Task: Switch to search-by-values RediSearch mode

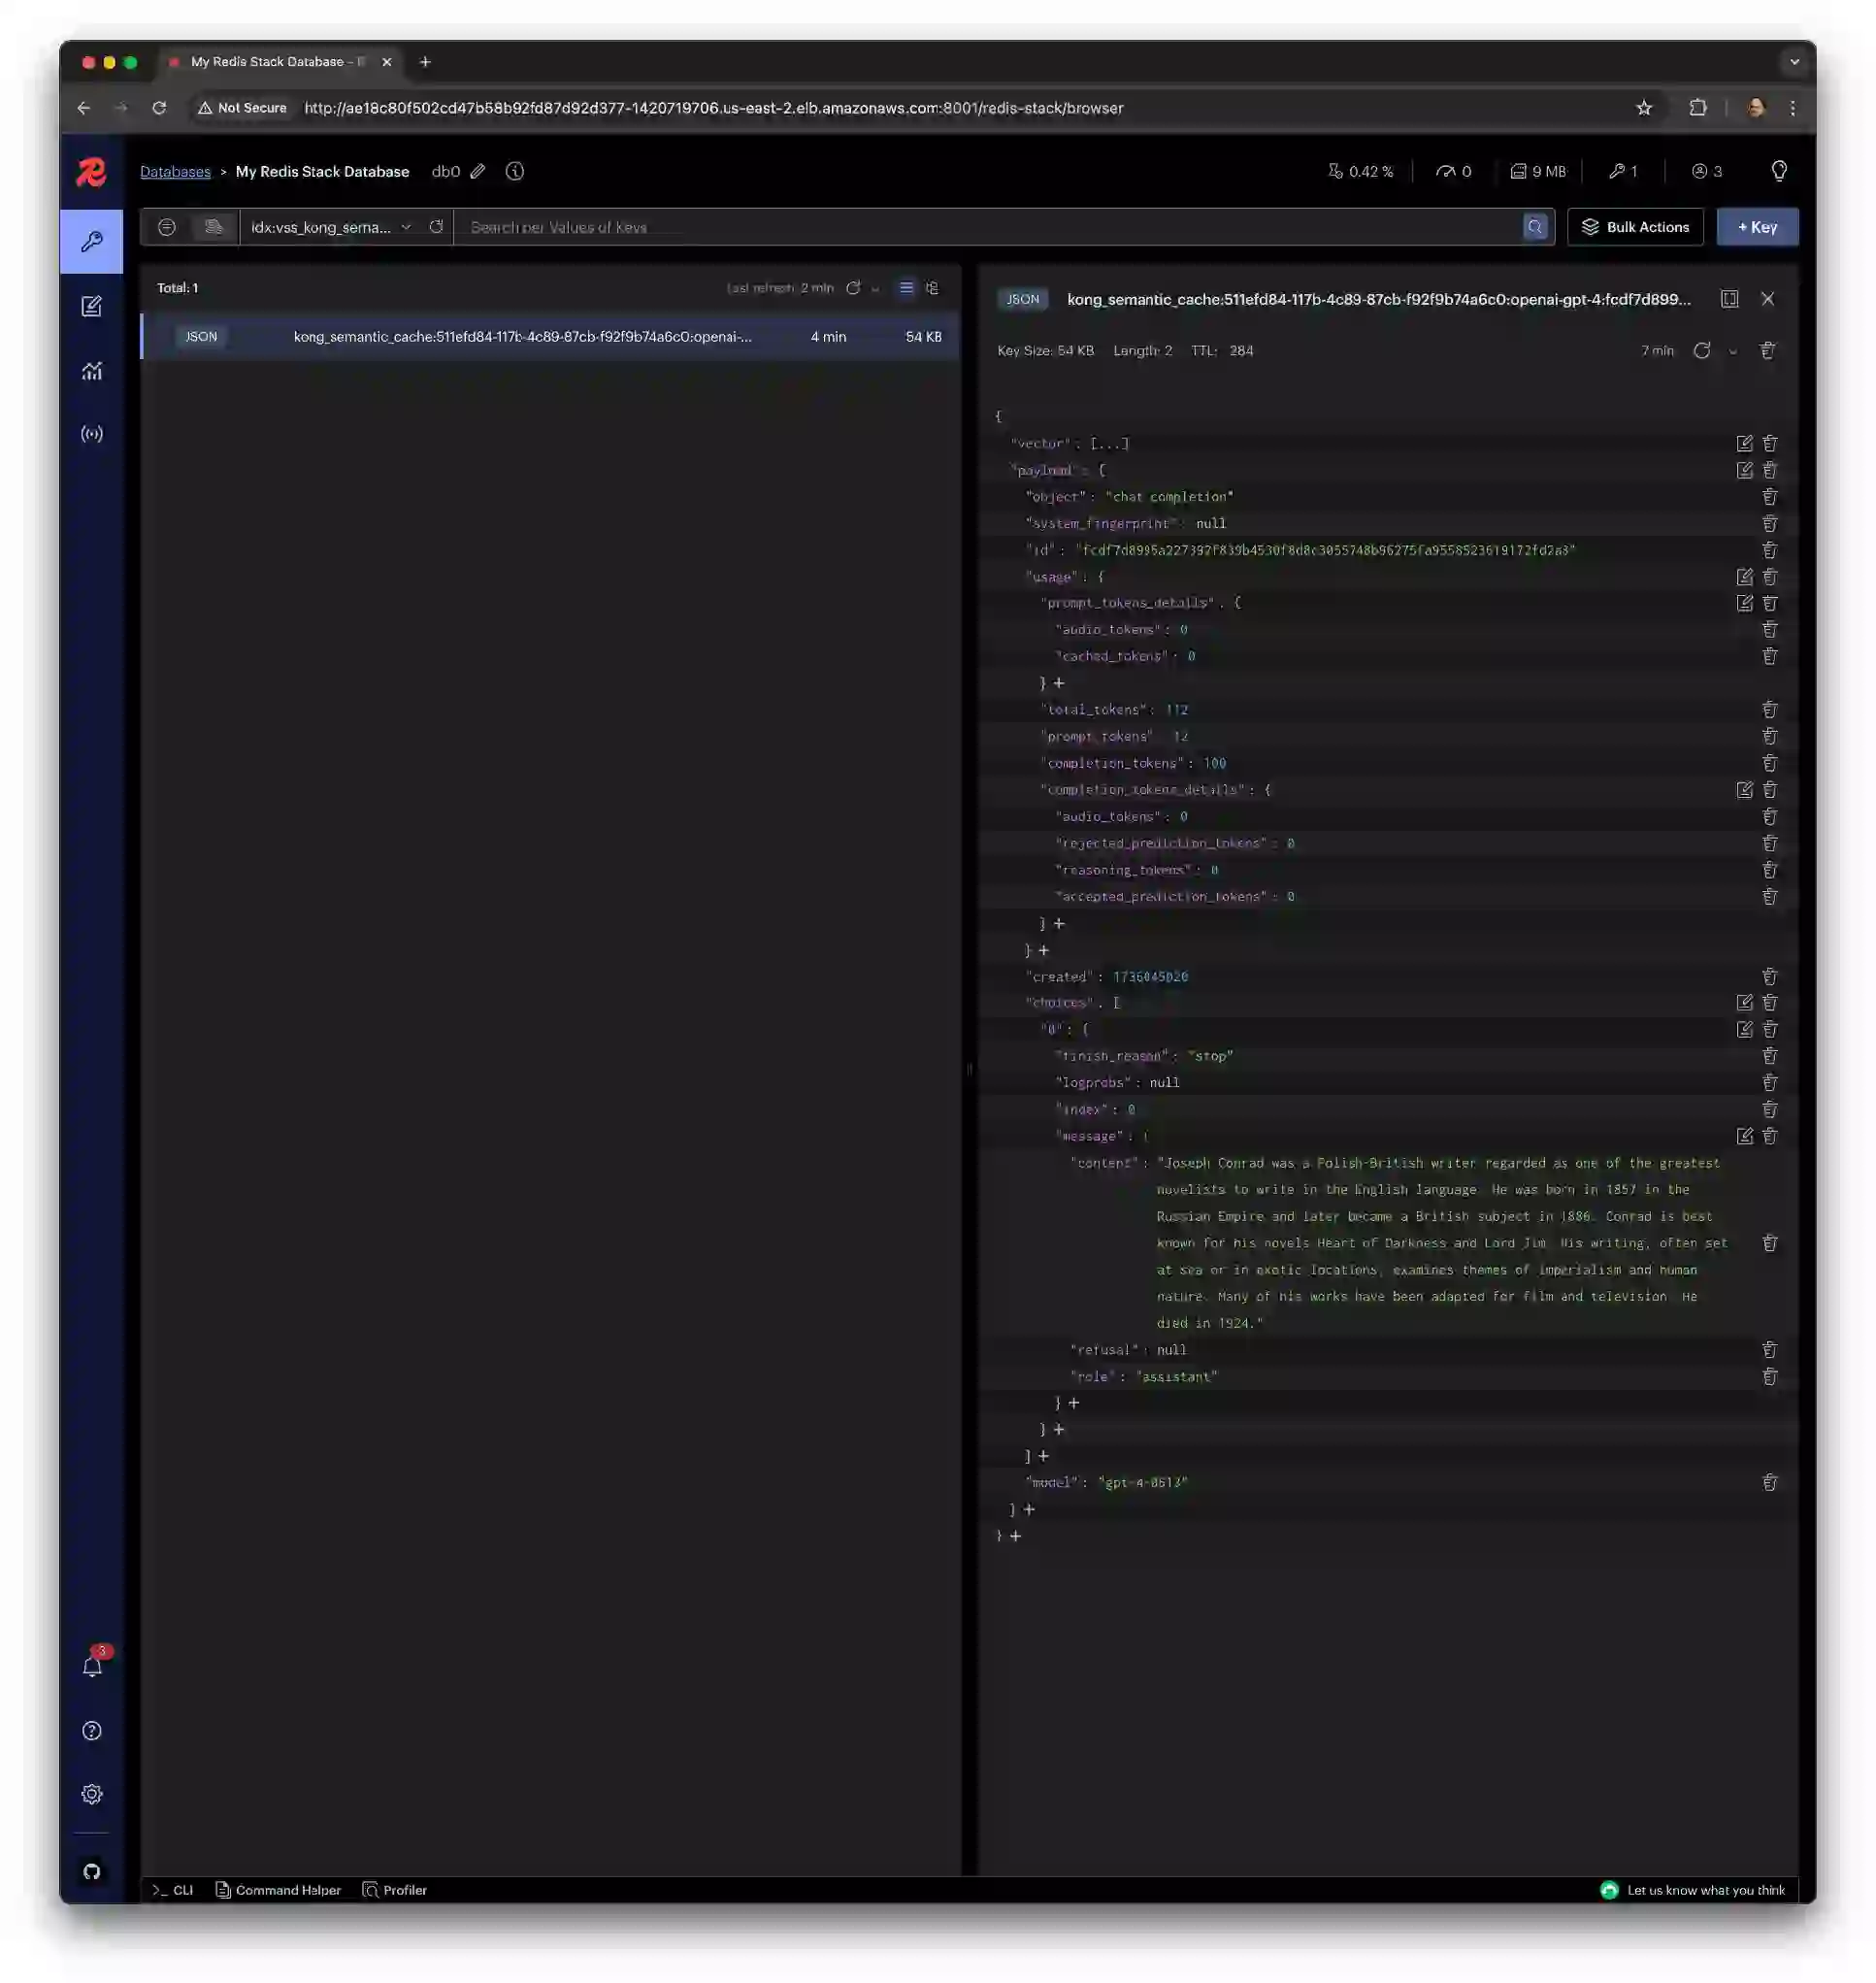Action: click(x=213, y=227)
